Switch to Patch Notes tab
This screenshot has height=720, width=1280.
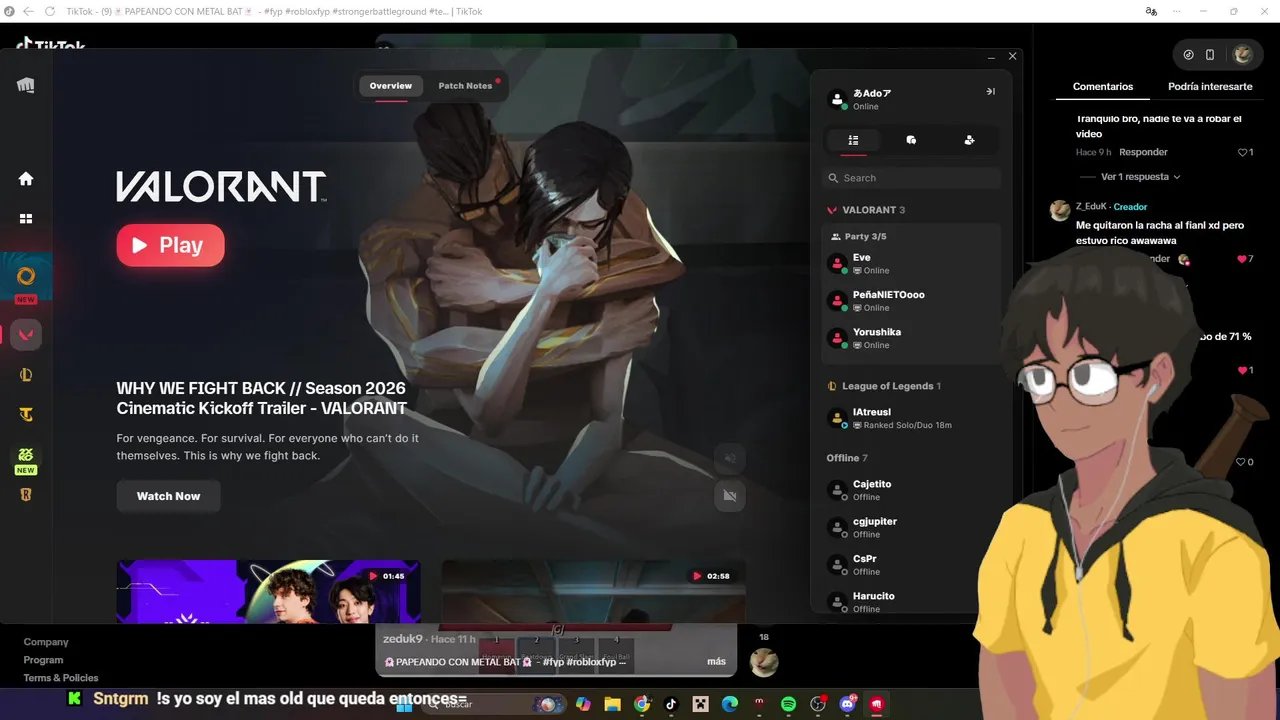tap(465, 86)
